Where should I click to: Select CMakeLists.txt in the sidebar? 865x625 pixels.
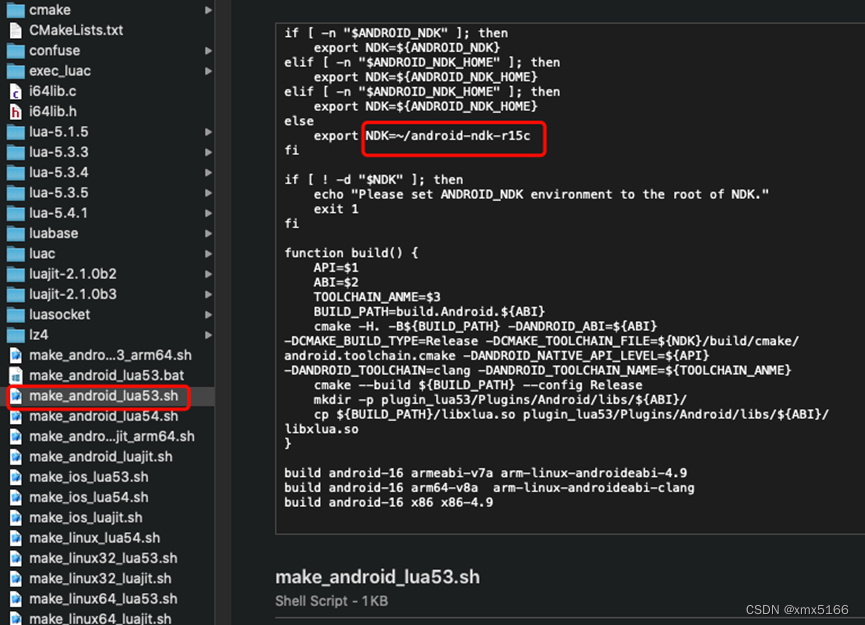75,30
